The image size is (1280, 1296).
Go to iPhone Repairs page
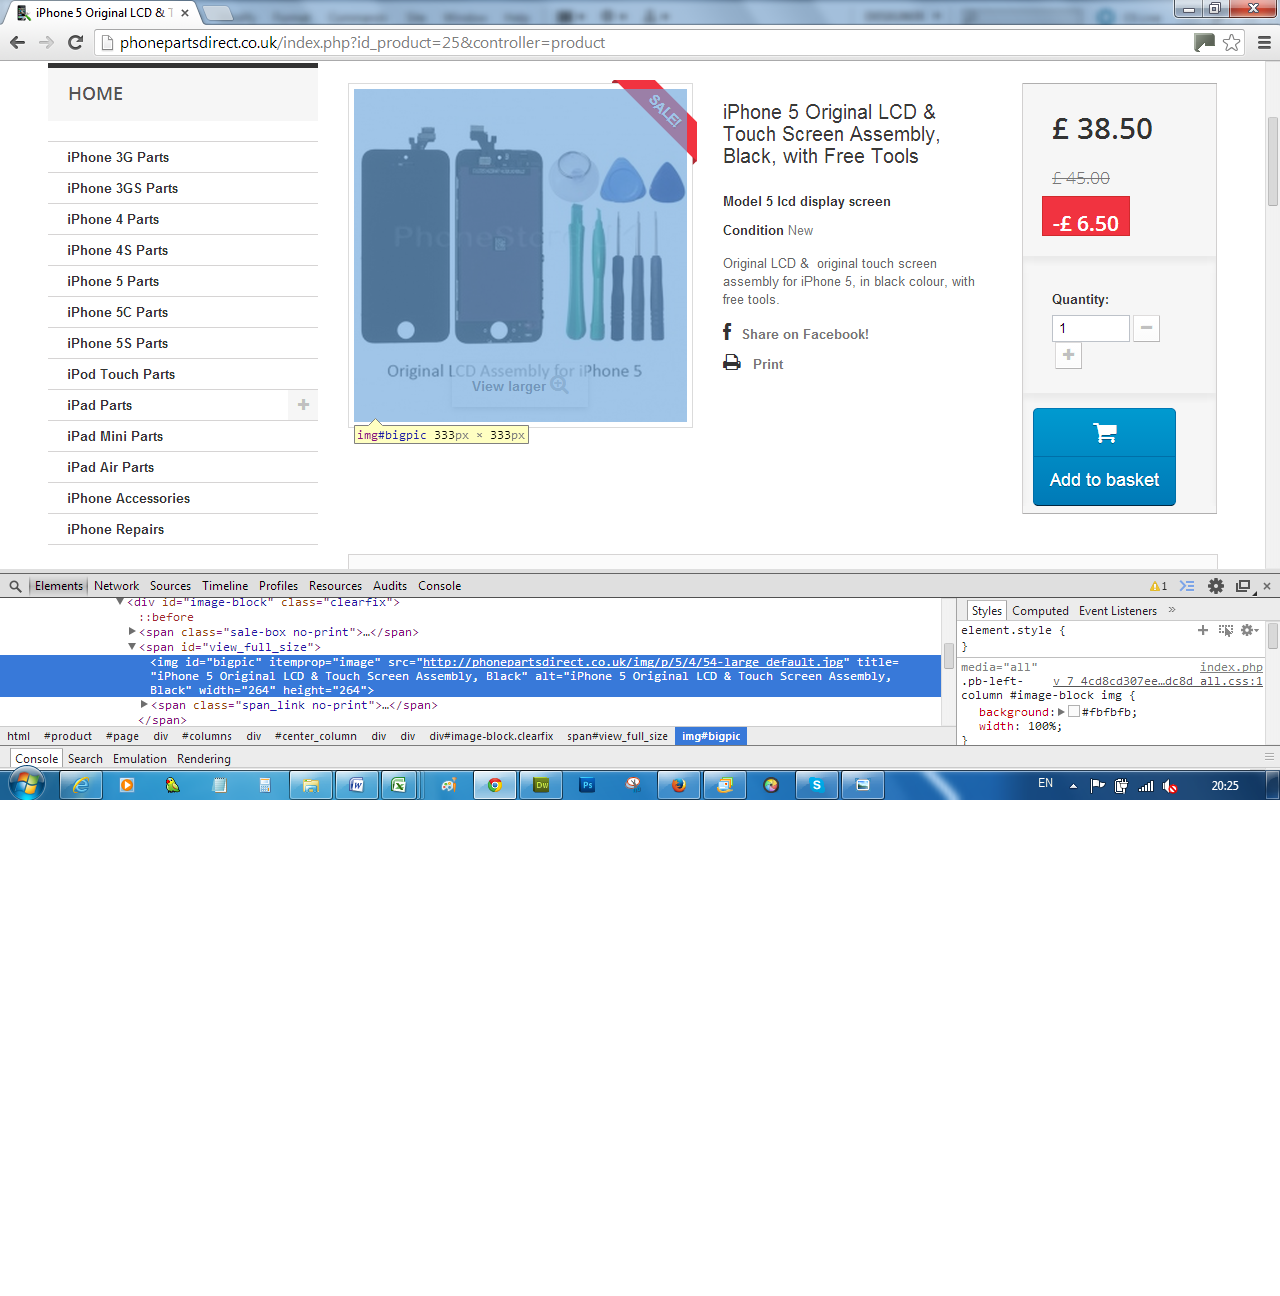116,529
